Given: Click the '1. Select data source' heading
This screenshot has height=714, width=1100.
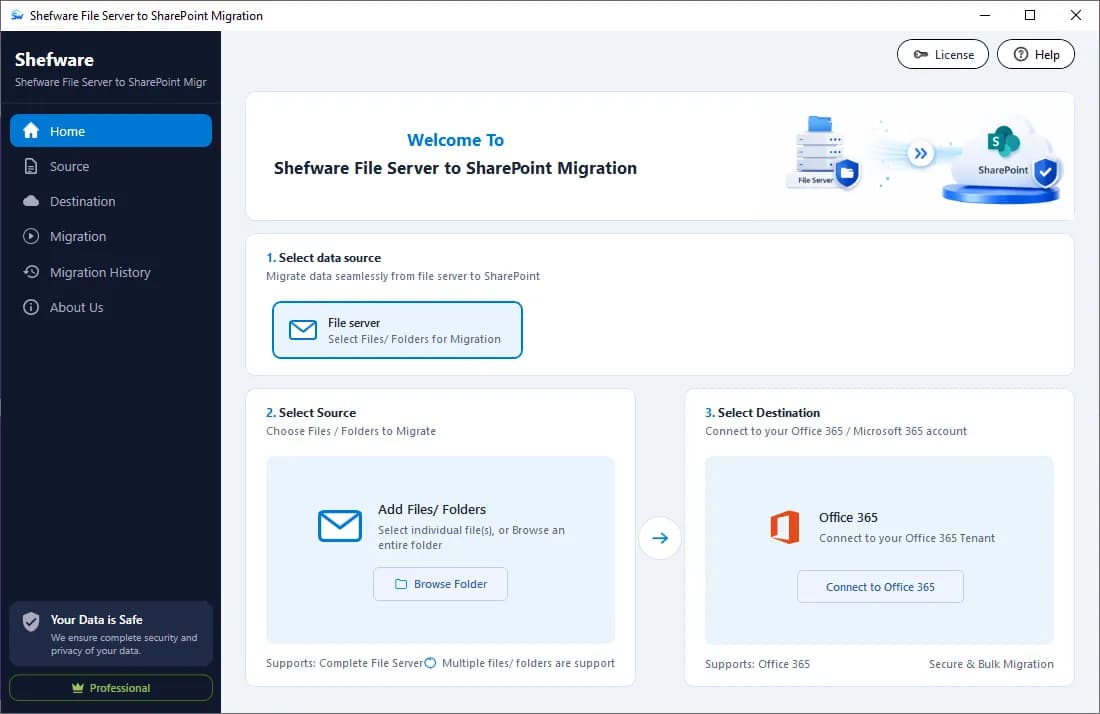Looking at the screenshot, I should [323, 257].
